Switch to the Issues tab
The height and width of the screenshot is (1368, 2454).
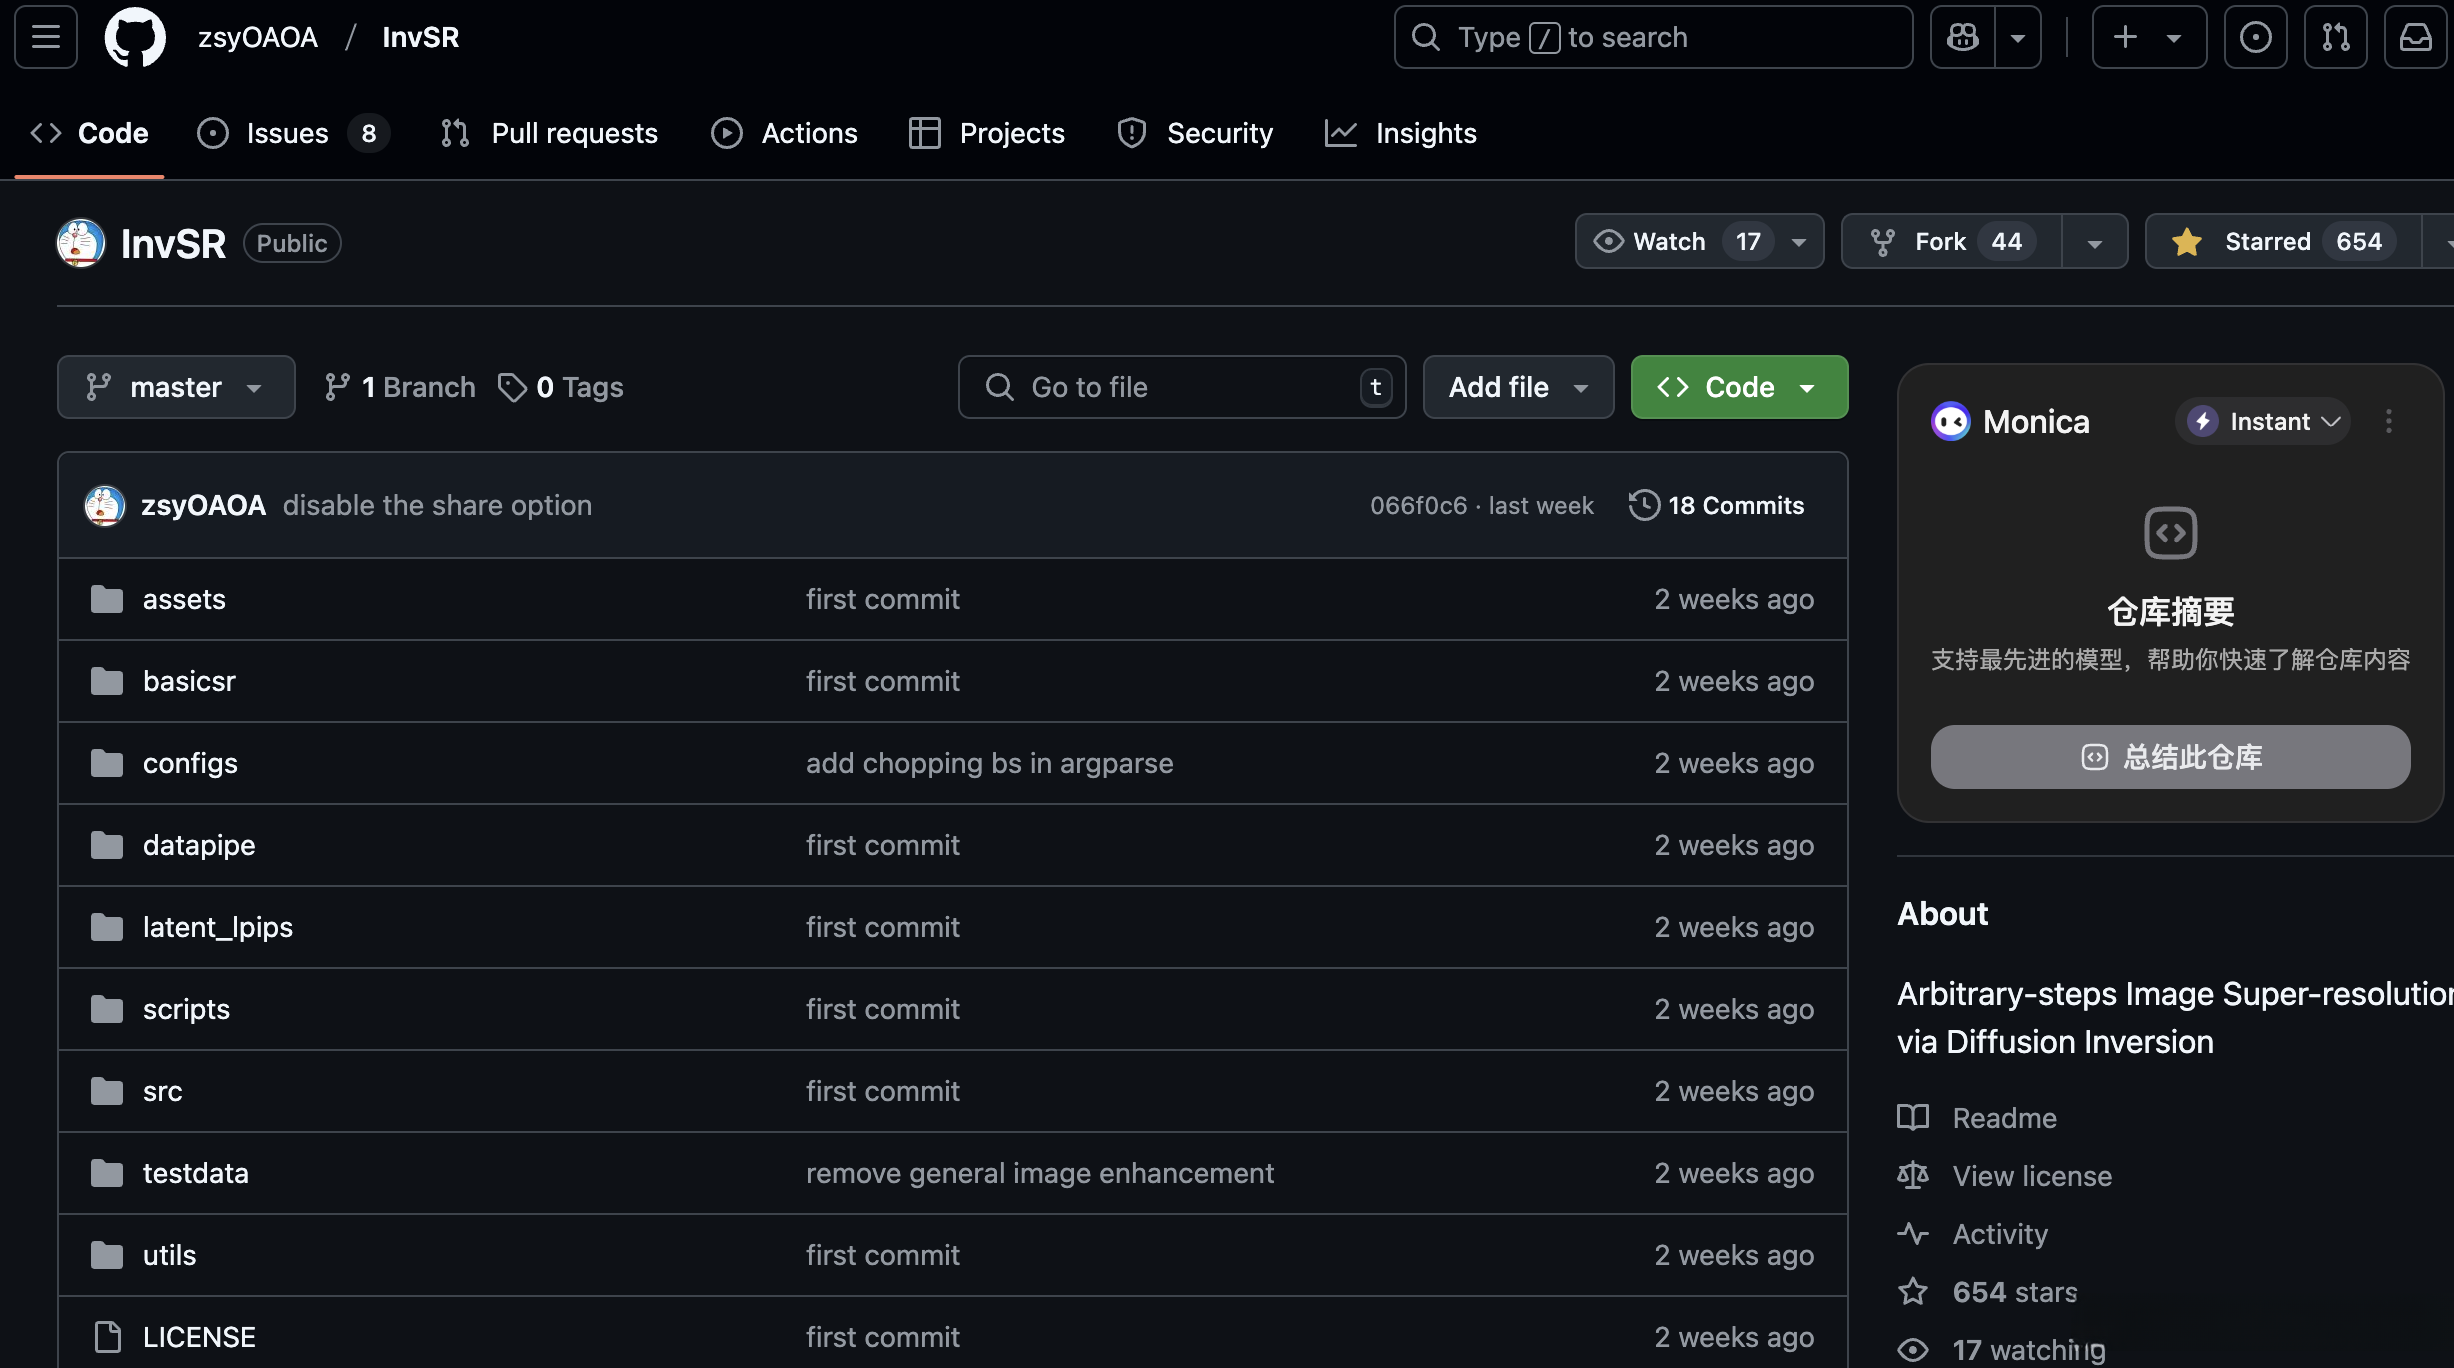[287, 133]
